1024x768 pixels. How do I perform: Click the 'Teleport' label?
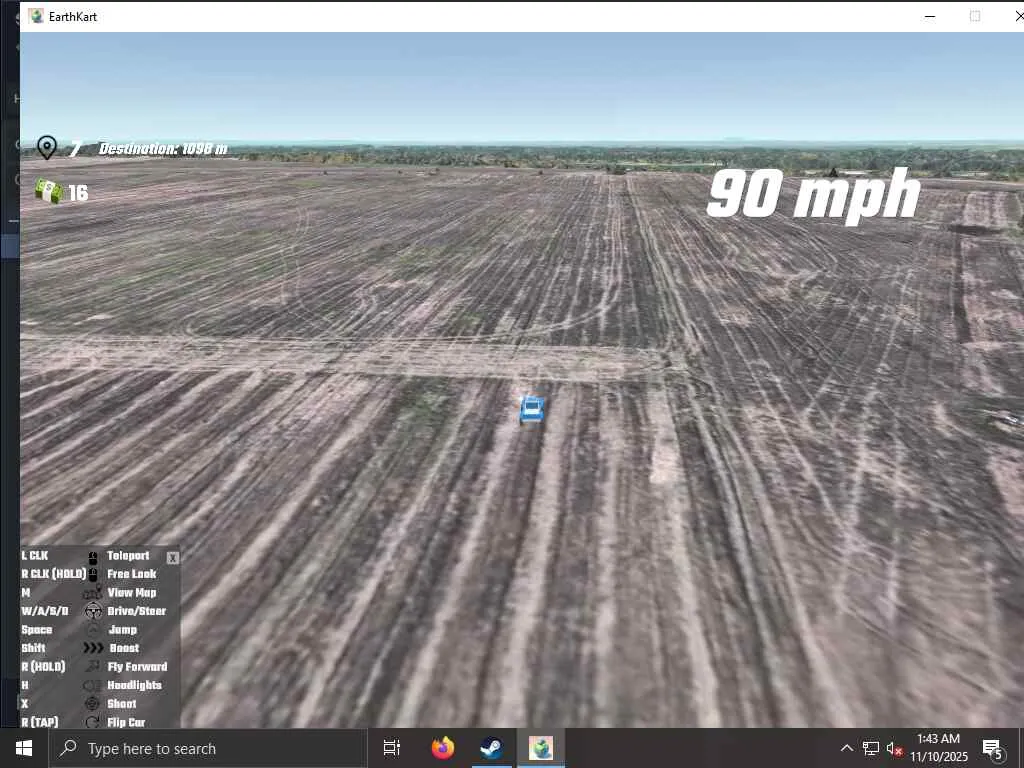click(x=128, y=556)
